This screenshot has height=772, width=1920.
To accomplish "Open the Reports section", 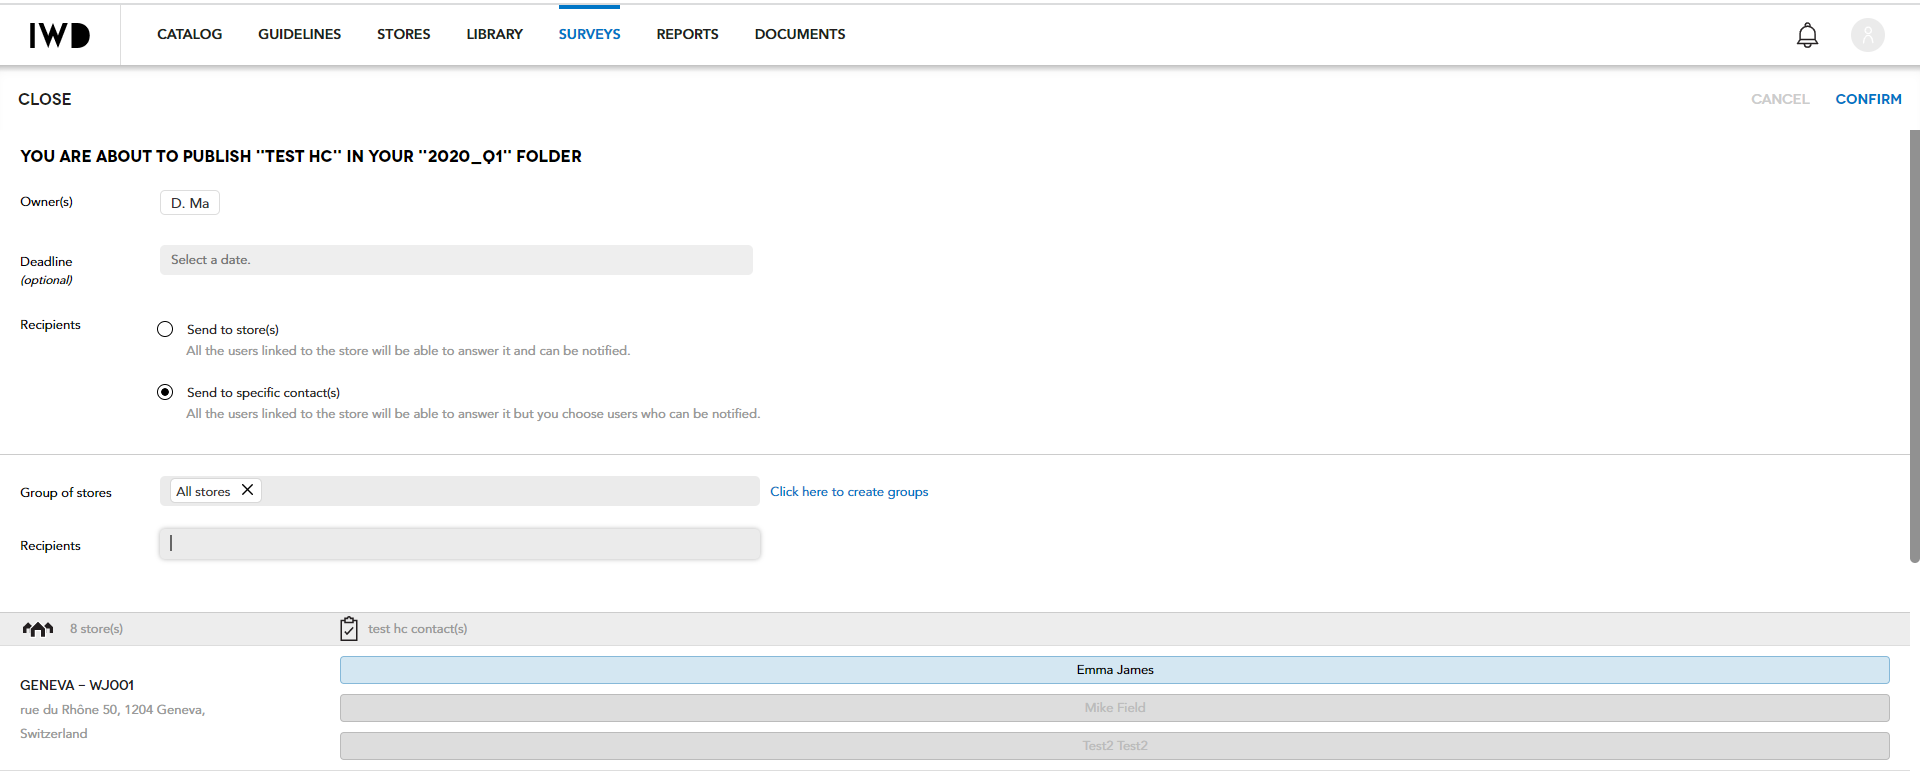I will click(x=687, y=34).
